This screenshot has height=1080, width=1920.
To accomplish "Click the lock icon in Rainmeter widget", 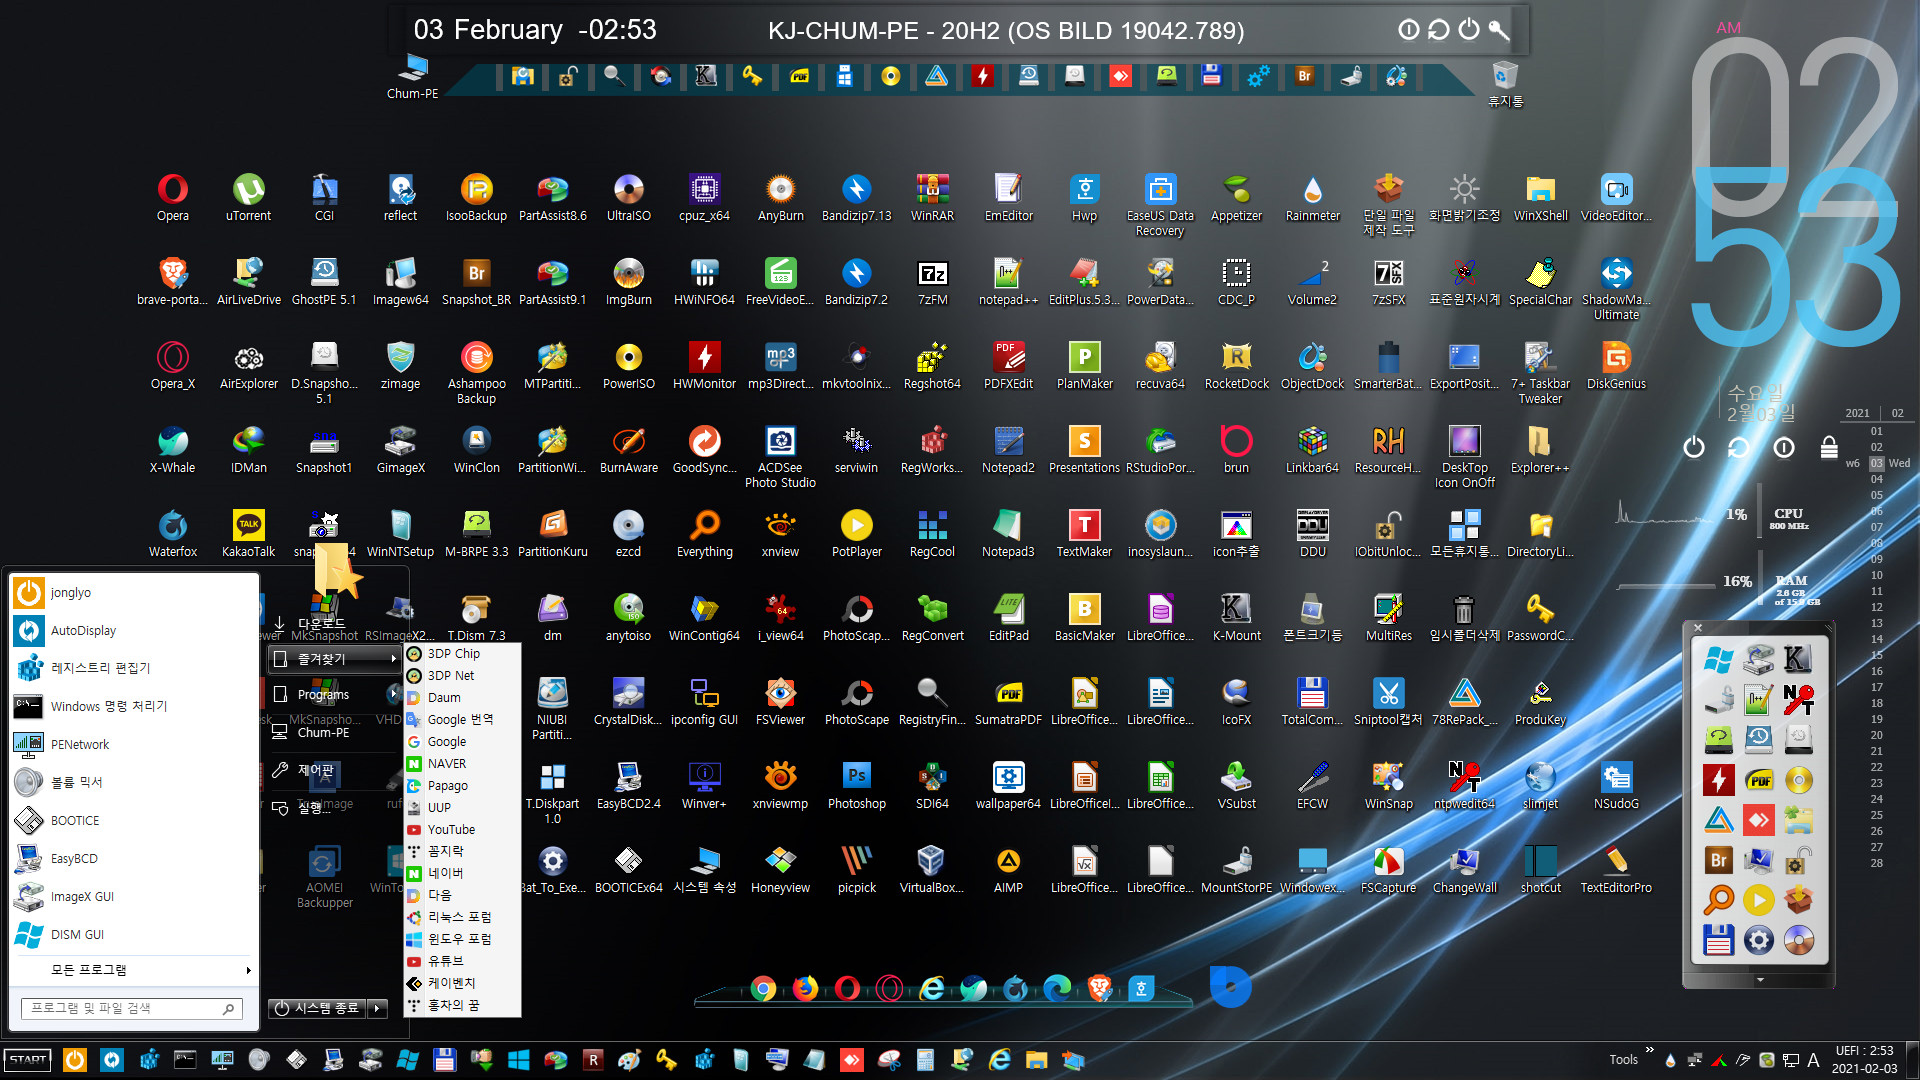I will pos(1829,447).
